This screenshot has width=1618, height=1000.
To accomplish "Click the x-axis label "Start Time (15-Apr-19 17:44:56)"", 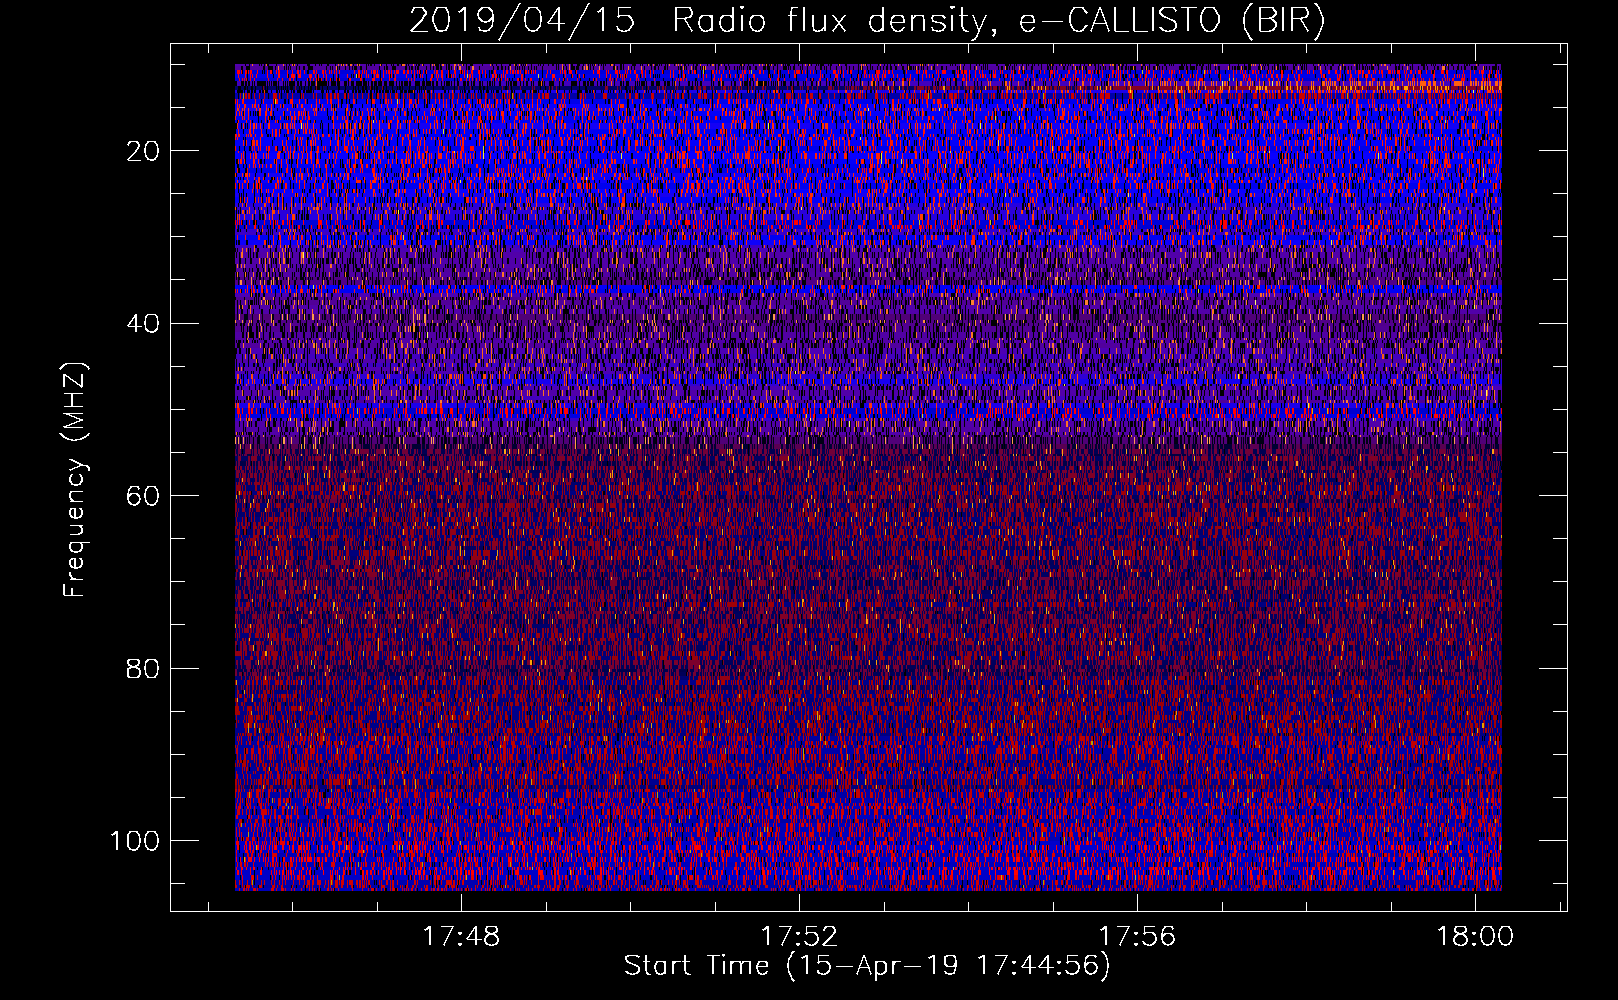I will [867, 966].
